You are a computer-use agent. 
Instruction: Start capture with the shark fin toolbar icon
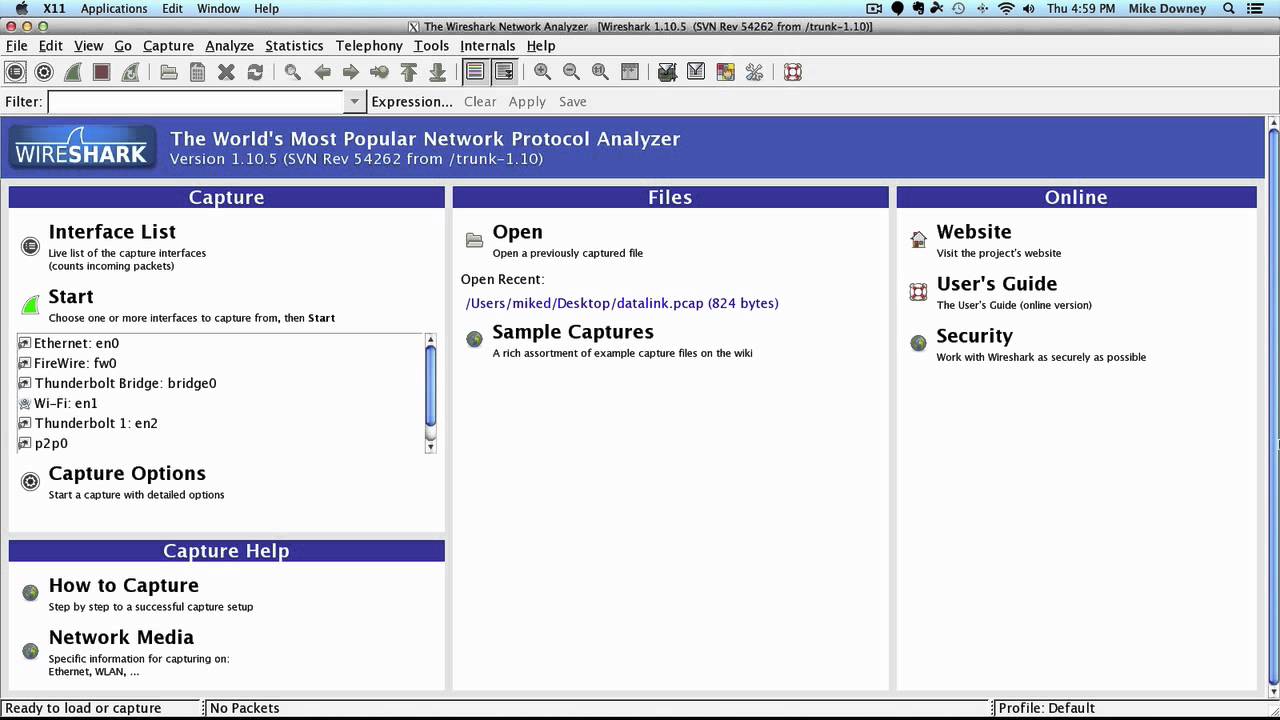(x=73, y=72)
